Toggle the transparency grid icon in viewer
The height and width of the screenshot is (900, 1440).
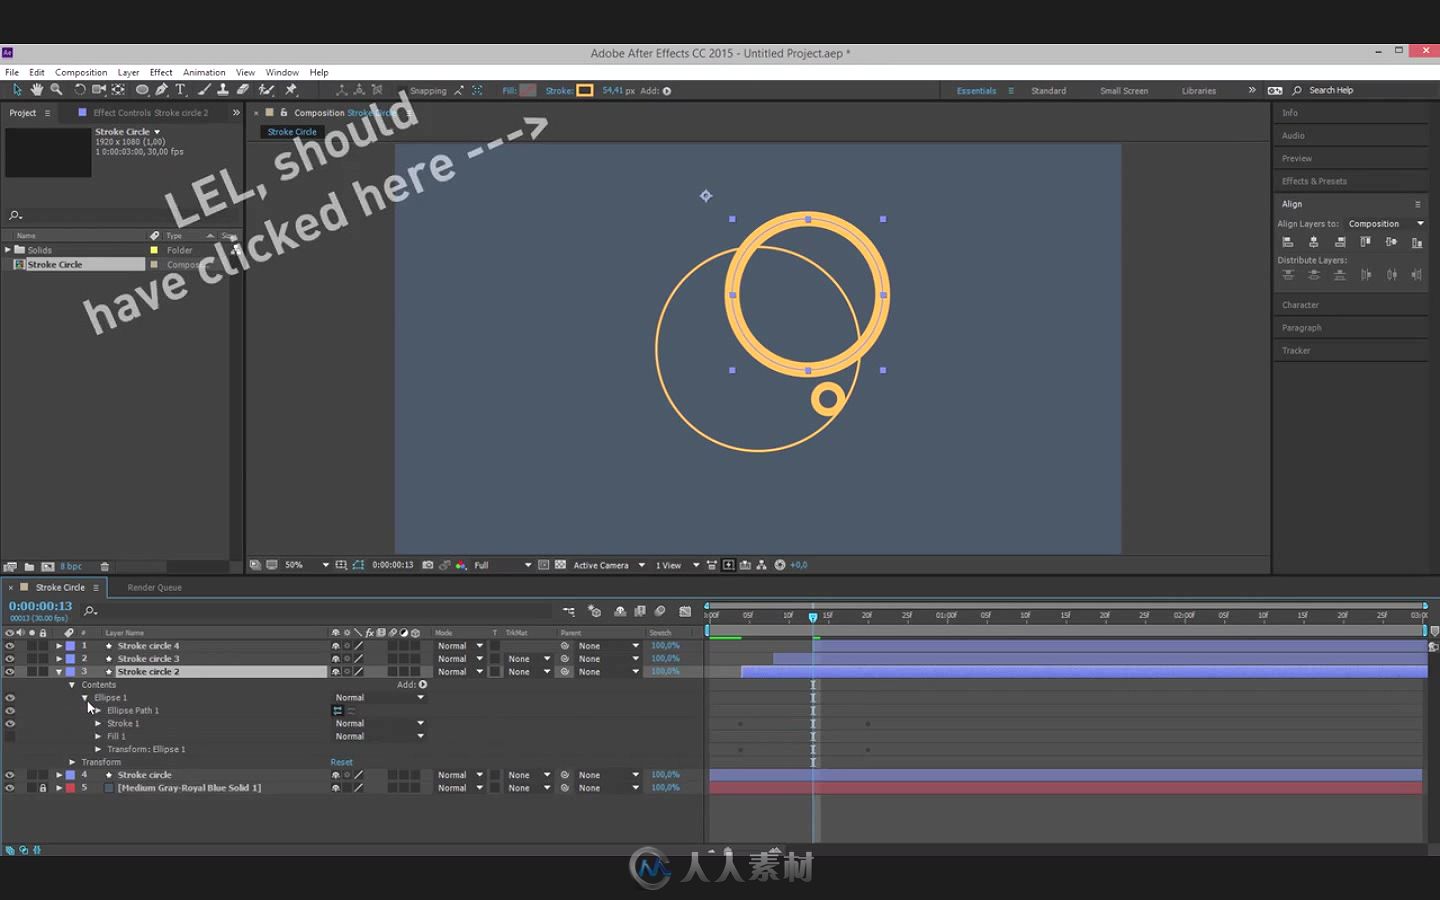tap(560, 565)
